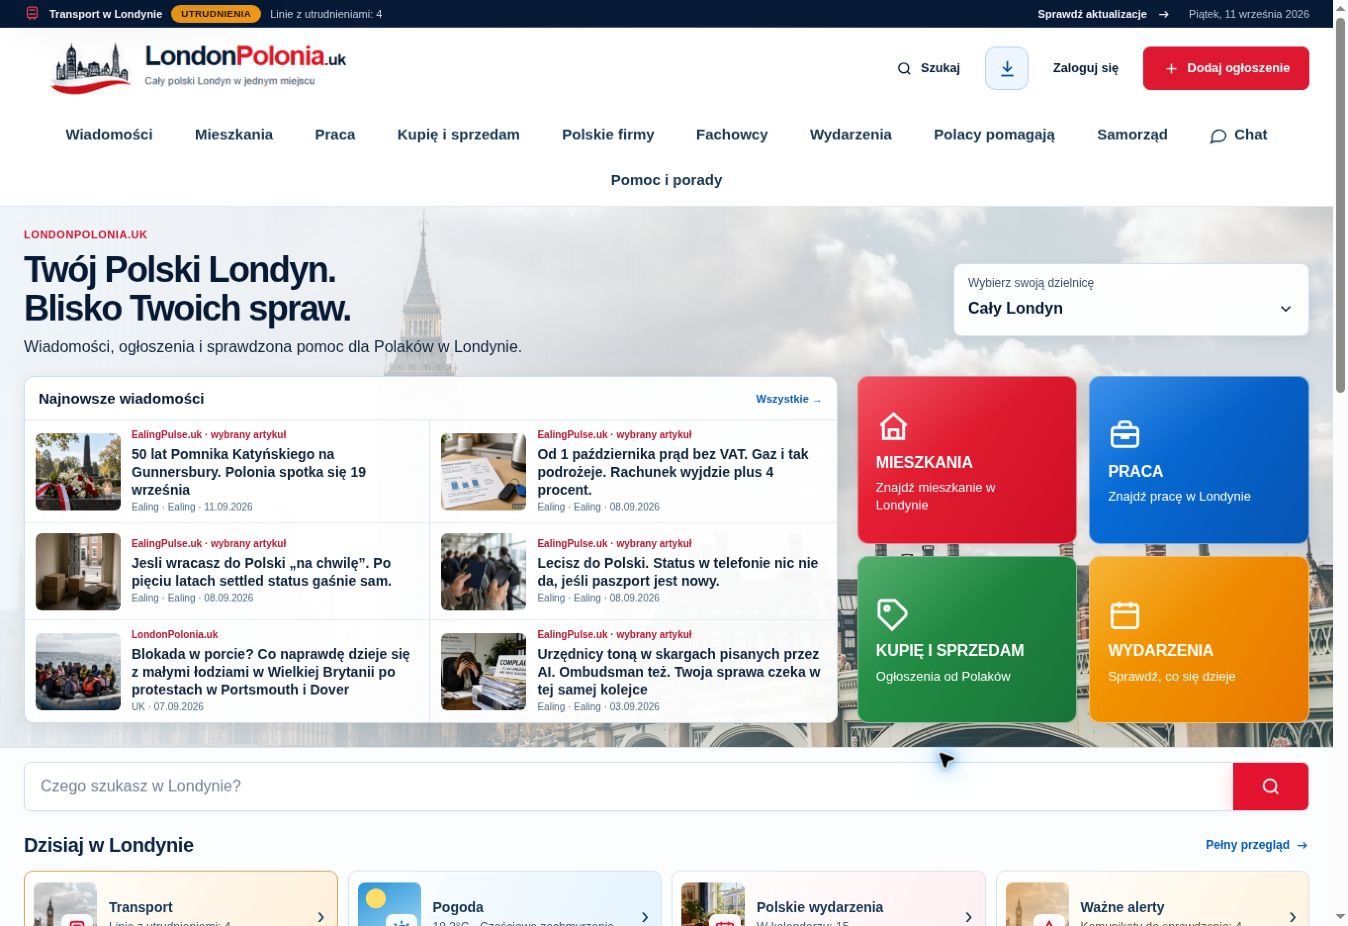Select Kupię i sprzedam in navigation
Viewport: 1348px width, 926px height.
(458, 134)
